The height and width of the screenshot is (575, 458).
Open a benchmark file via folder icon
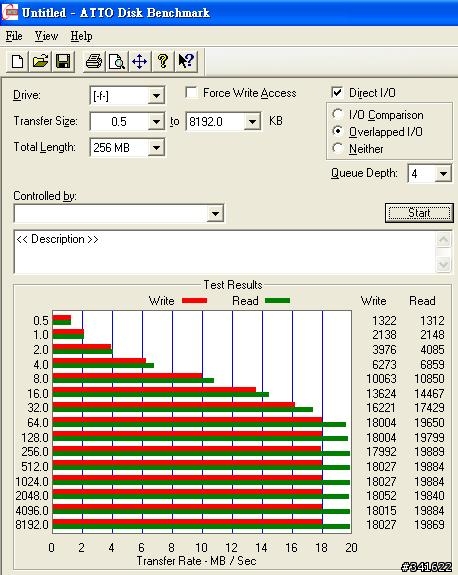[x=40, y=61]
